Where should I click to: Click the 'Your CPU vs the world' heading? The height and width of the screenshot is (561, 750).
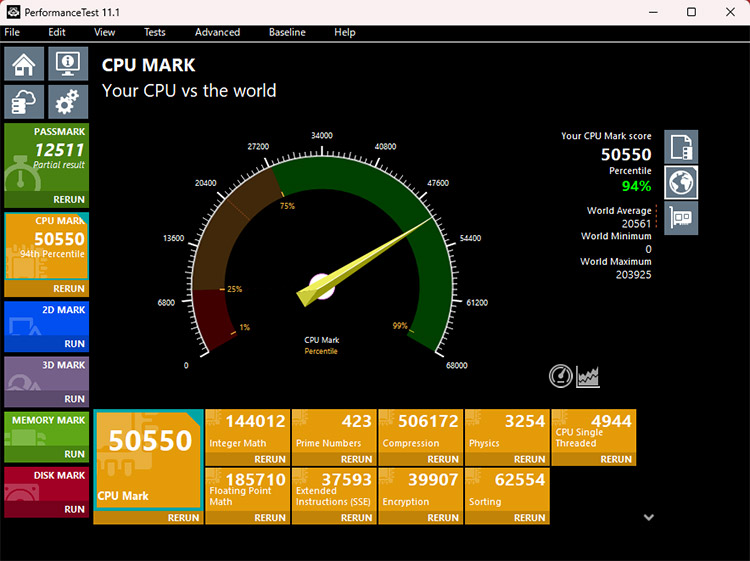click(189, 91)
